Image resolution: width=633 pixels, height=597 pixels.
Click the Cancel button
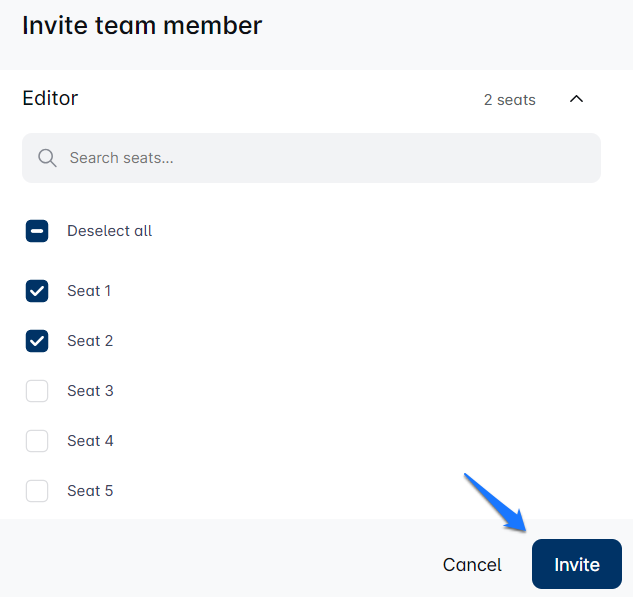[x=472, y=565]
